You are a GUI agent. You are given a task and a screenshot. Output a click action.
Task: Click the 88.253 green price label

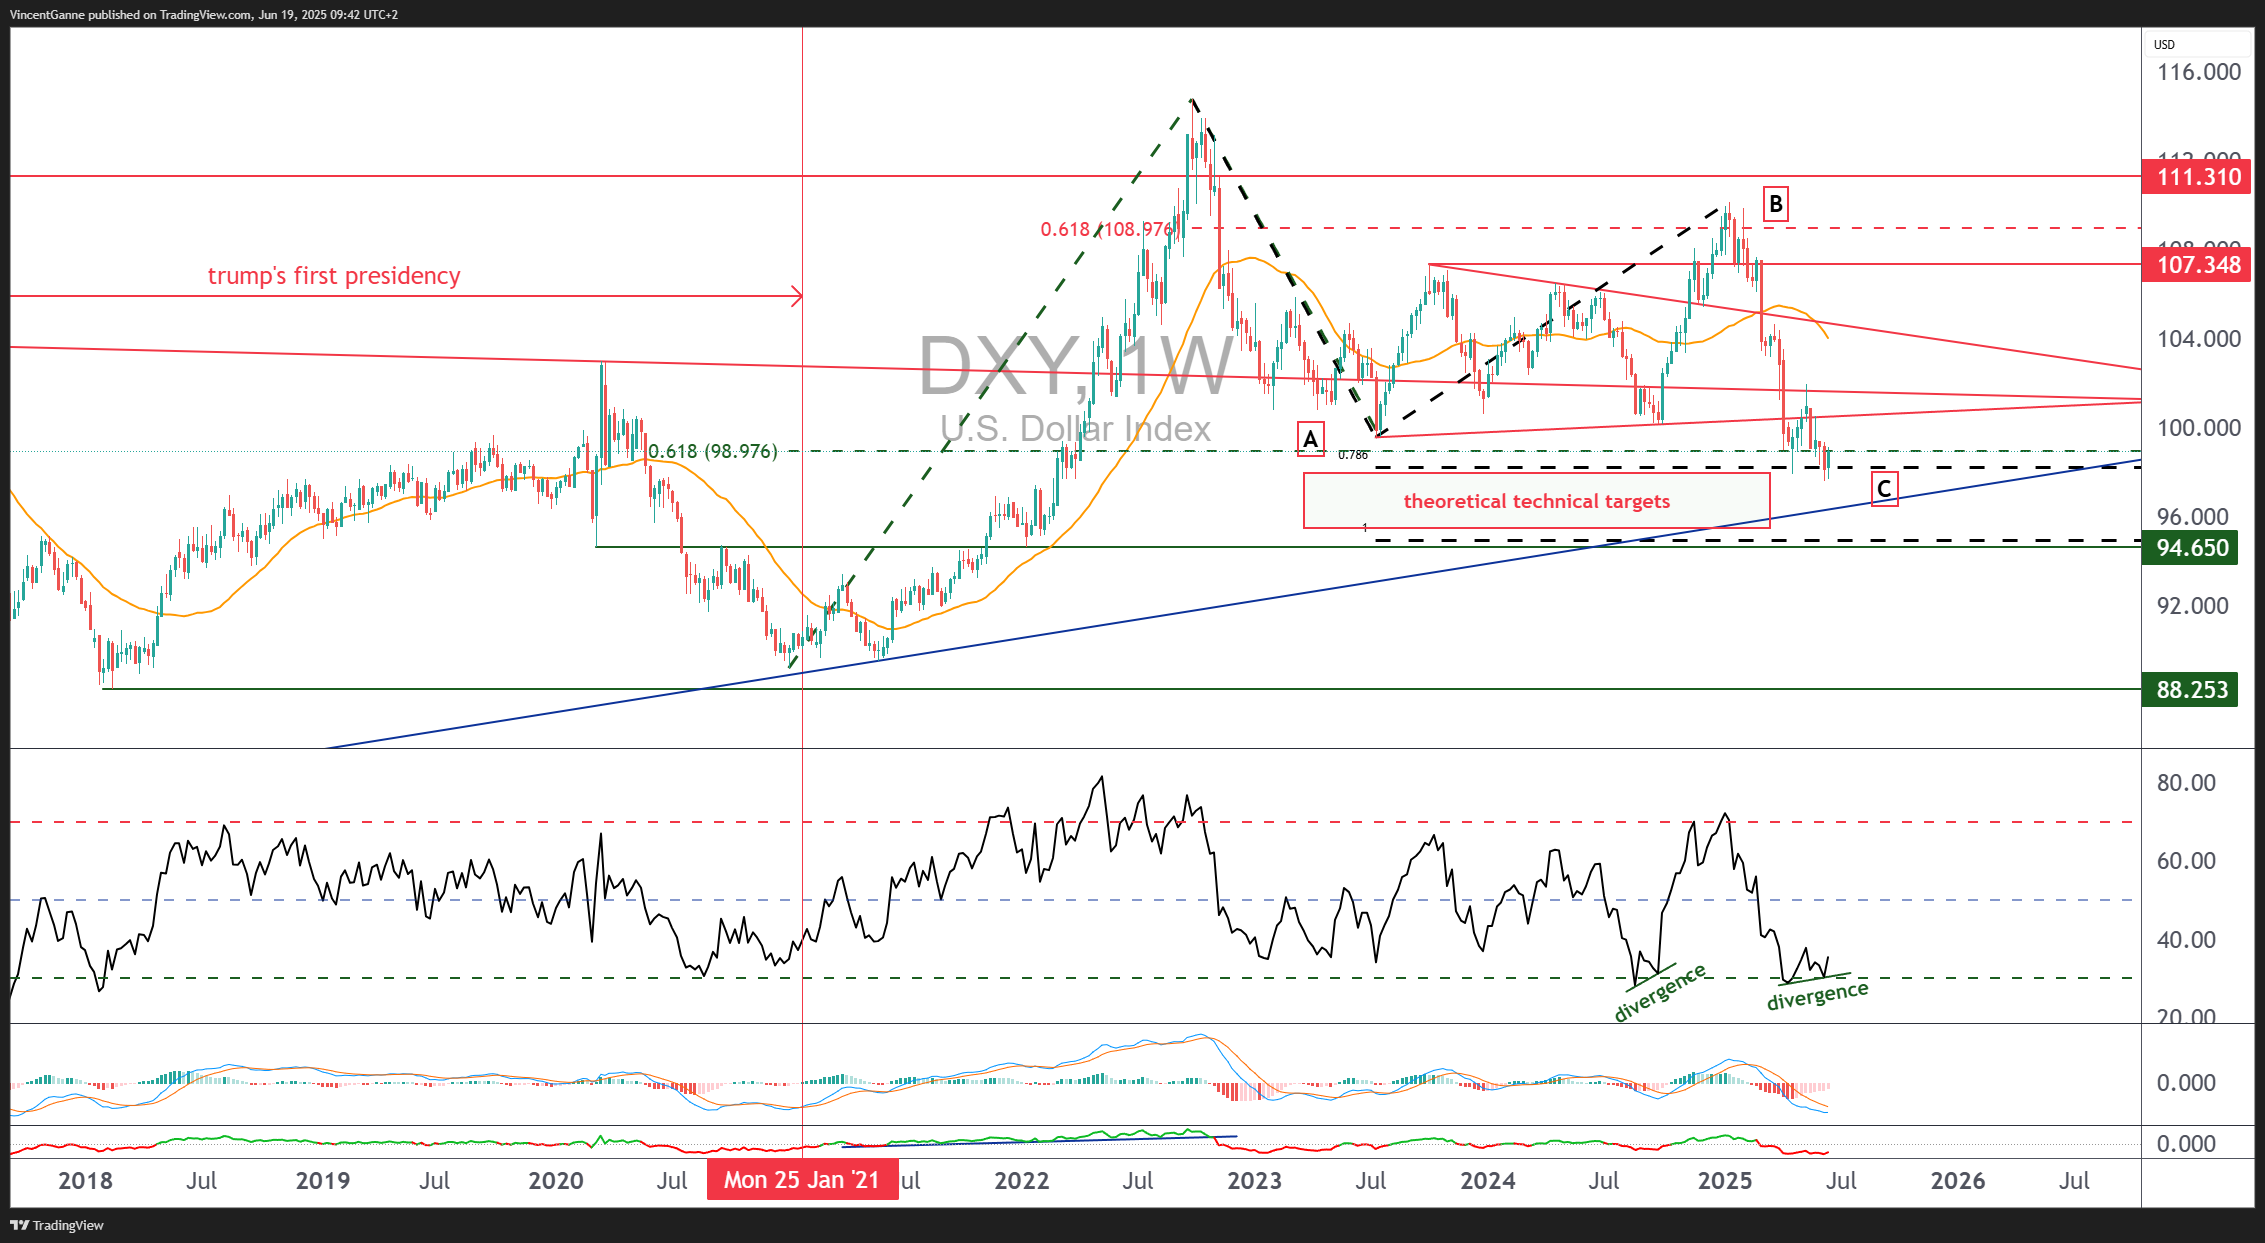coord(2190,690)
